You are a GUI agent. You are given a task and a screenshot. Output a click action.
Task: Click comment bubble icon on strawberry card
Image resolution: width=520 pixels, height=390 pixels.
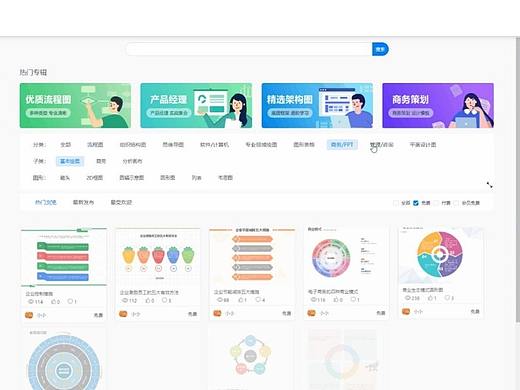pos(164,300)
